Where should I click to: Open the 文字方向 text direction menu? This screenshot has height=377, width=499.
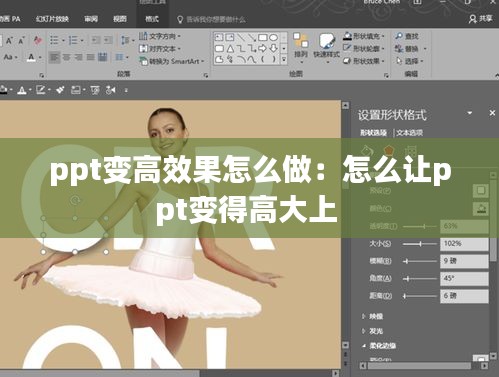(x=160, y=36)
